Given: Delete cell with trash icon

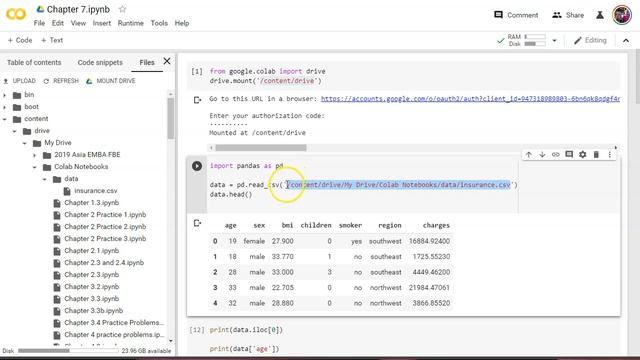Looking at the screenshot, I should click(596, 154).
